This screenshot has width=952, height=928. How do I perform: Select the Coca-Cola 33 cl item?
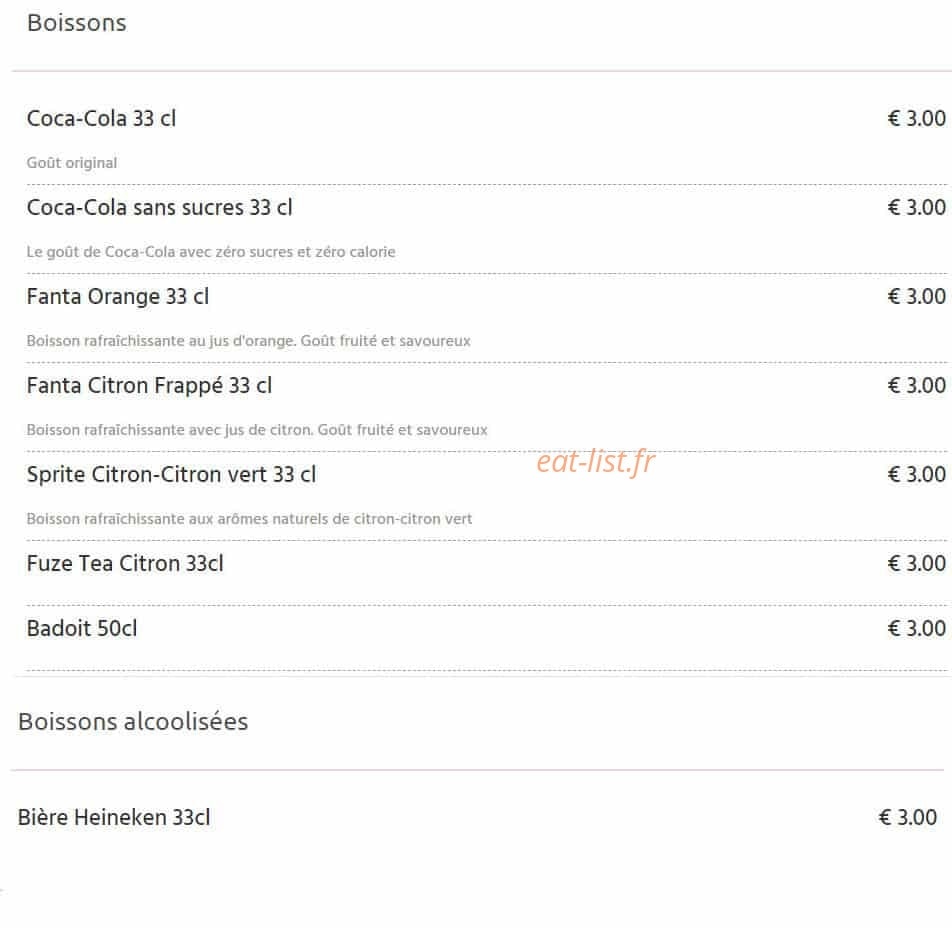click(x=101, y=118)
